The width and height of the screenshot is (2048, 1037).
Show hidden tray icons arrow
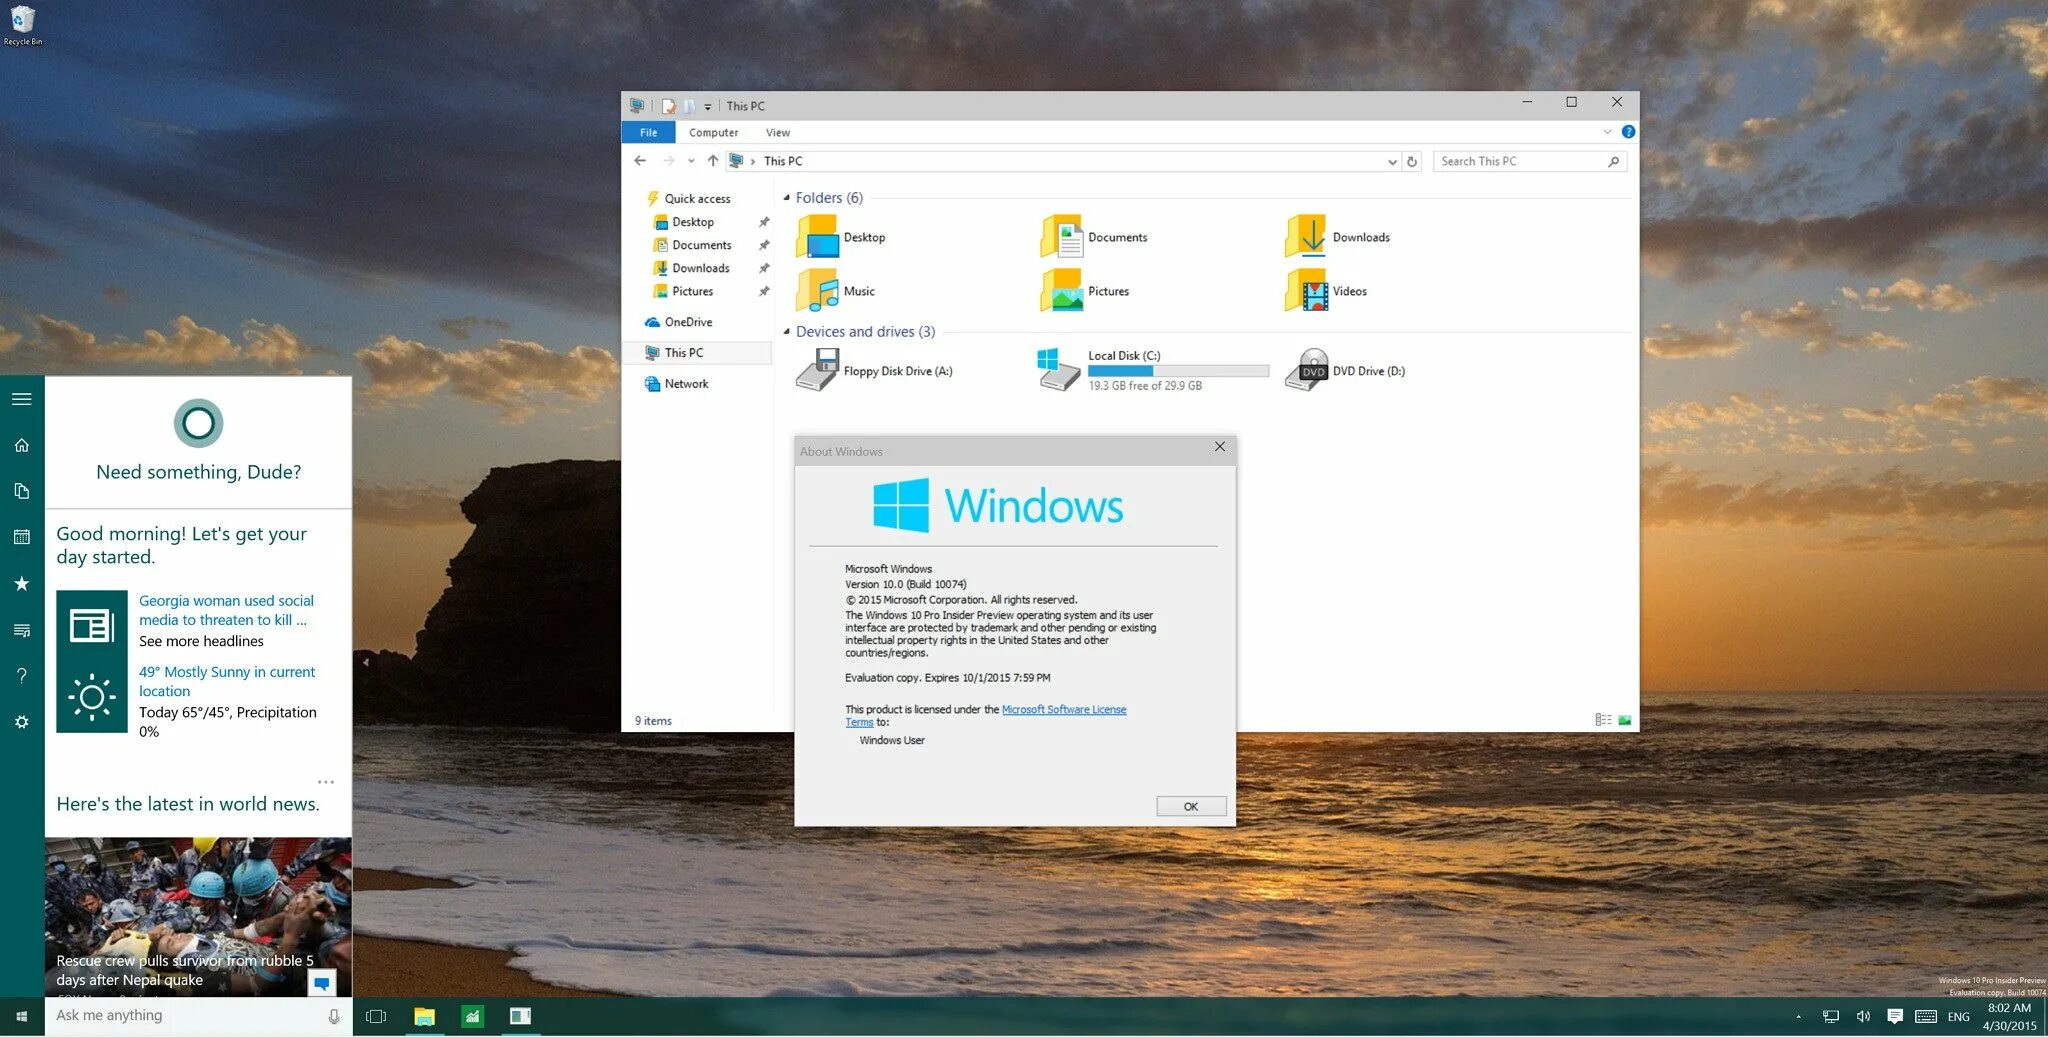(1798, 1016)
